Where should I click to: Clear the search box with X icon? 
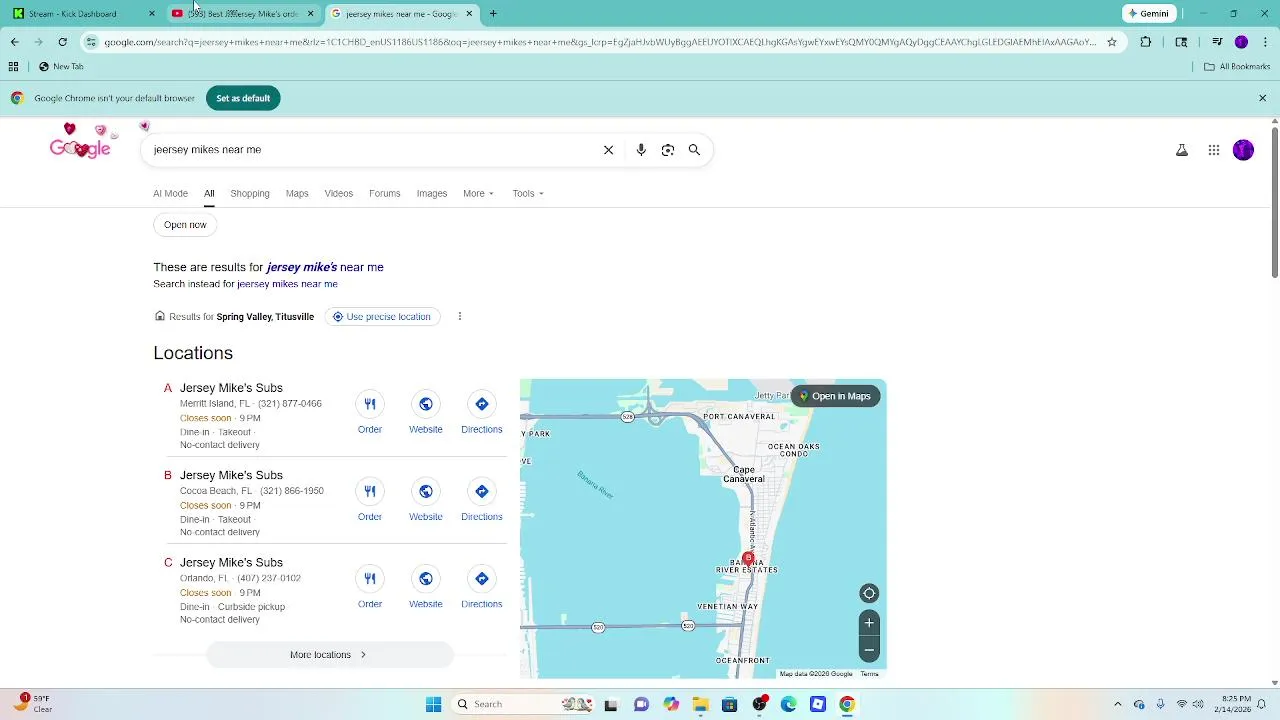608,150
